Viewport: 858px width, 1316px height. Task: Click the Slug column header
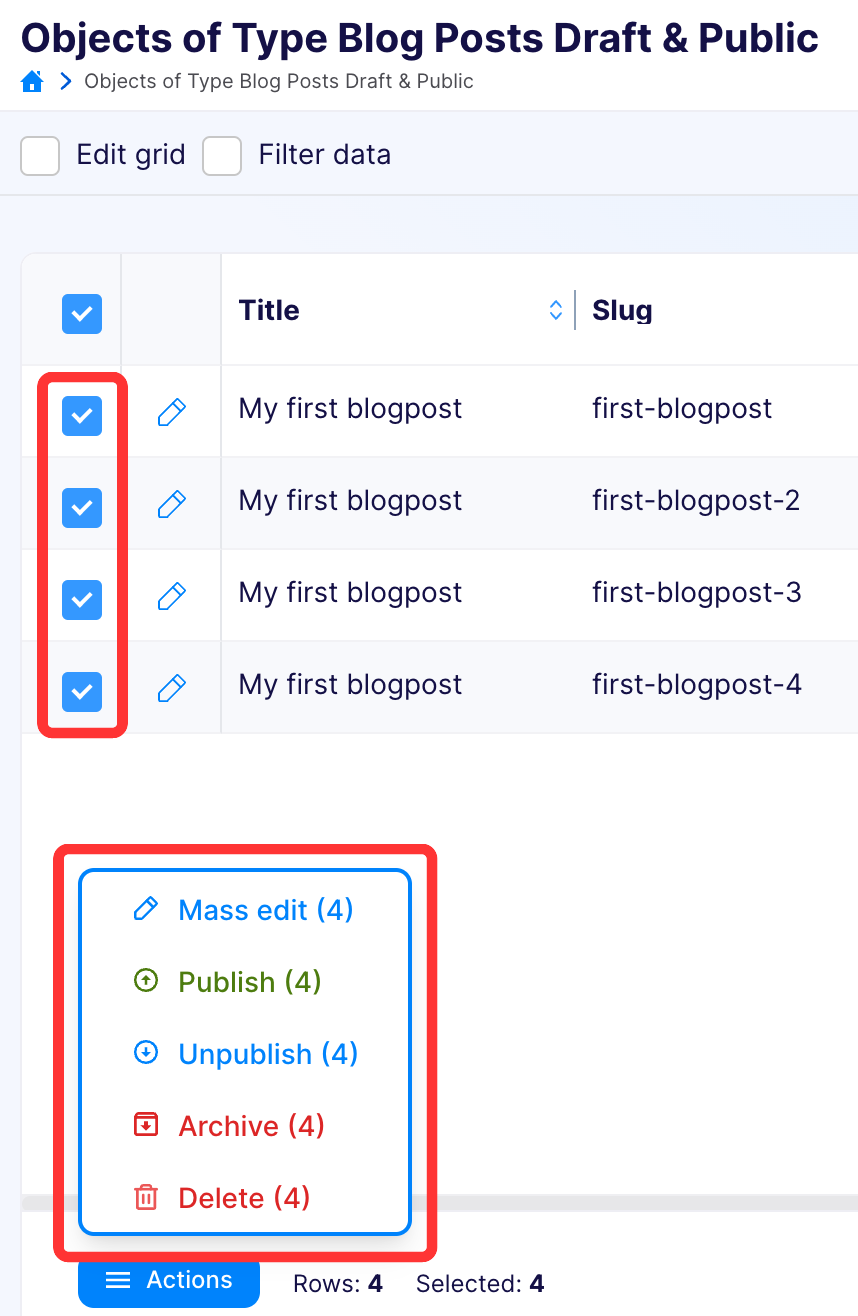click(x=622, y=310)
